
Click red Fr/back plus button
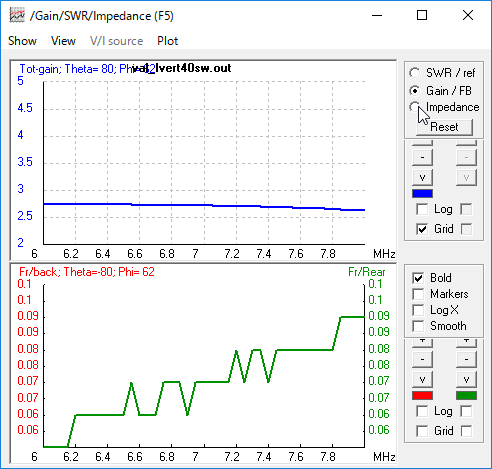[x=422, y=343]
